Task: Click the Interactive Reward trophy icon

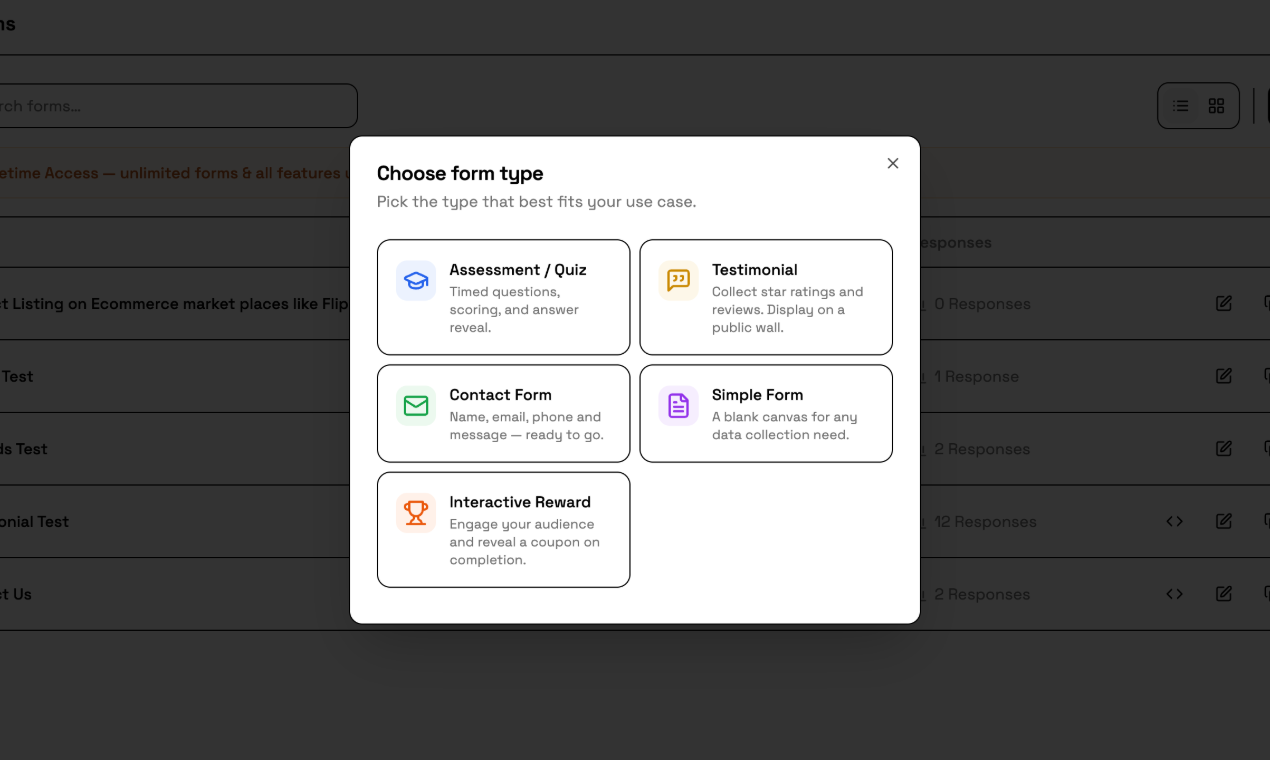Action: (415, 513)
